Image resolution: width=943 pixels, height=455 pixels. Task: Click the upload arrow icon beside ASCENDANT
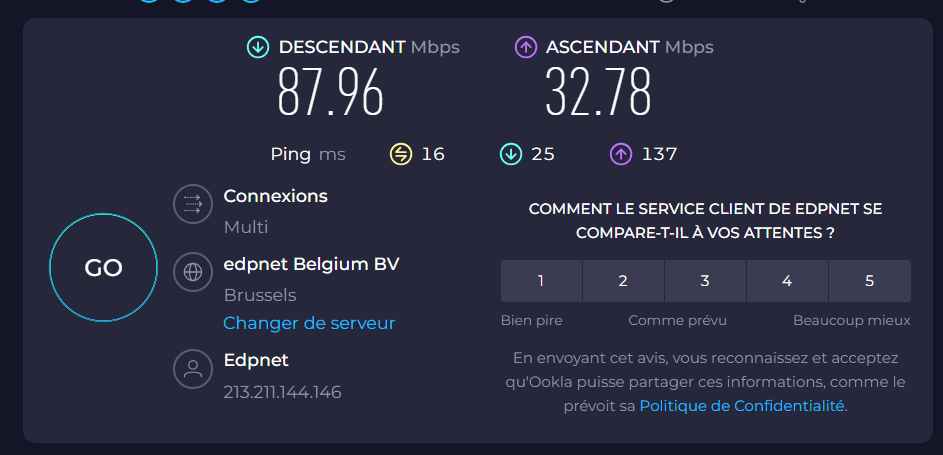(x=526, y=47)
